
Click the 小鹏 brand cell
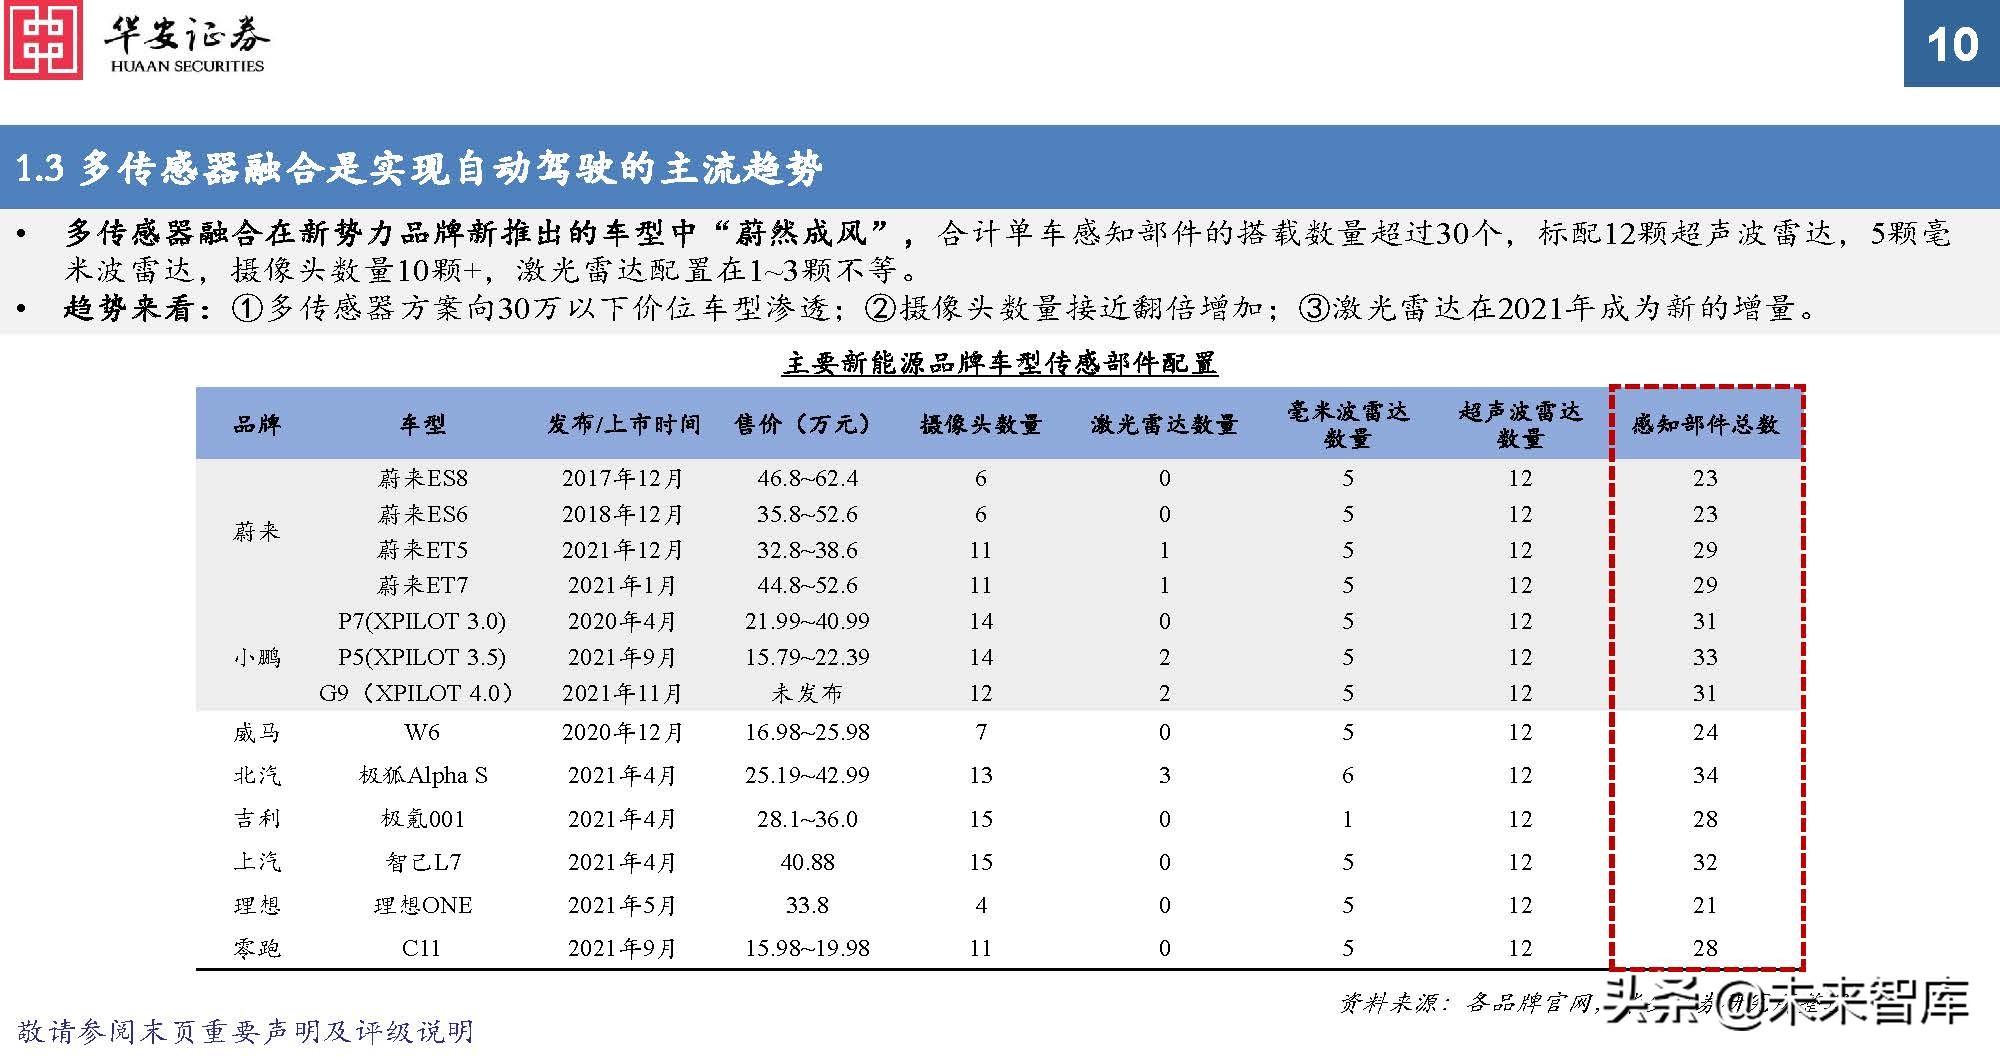tap(257, 657)
